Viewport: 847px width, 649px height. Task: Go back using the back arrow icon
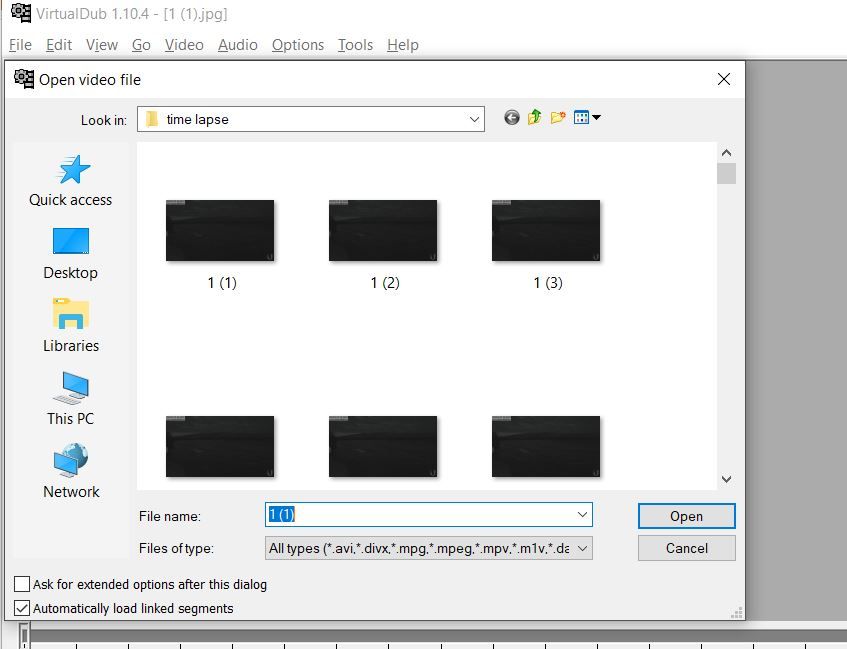click(x=512, y=117)
